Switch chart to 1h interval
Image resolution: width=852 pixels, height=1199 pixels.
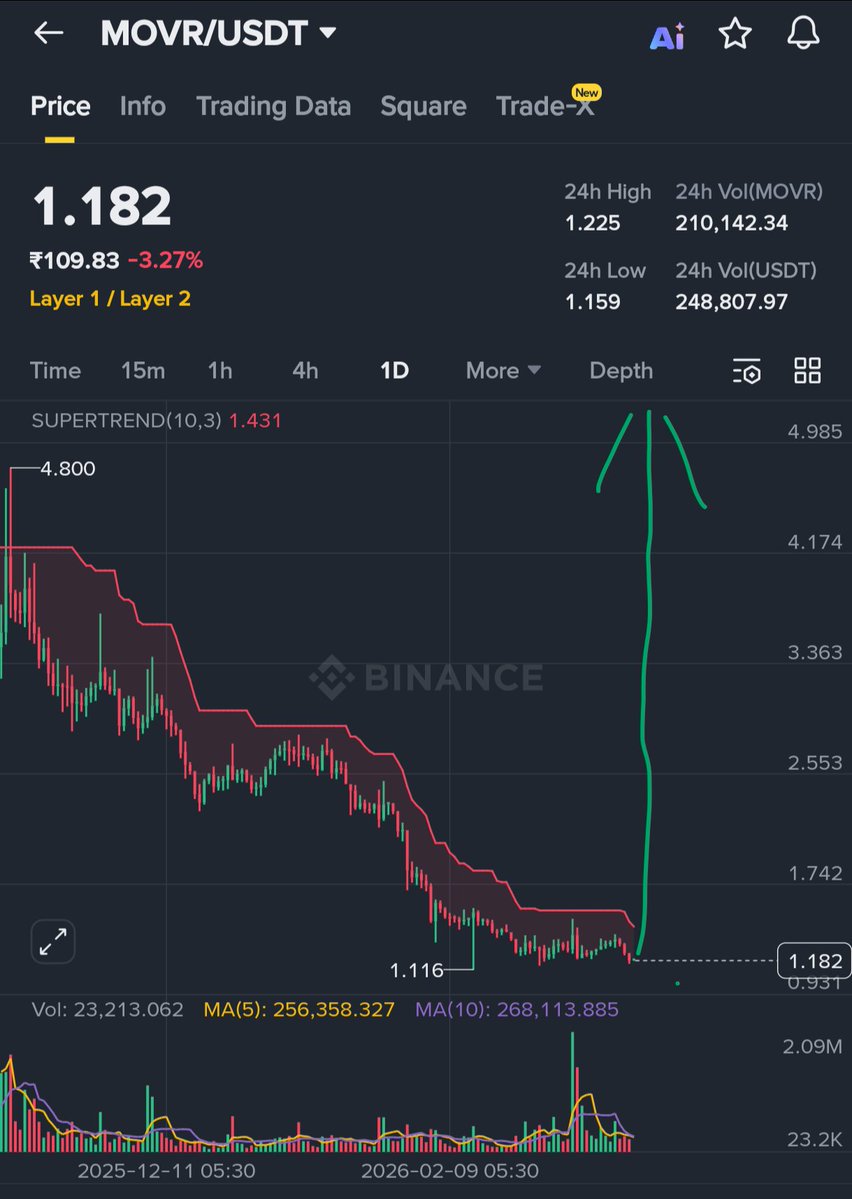pyautogui.click(x=220, y=371)
